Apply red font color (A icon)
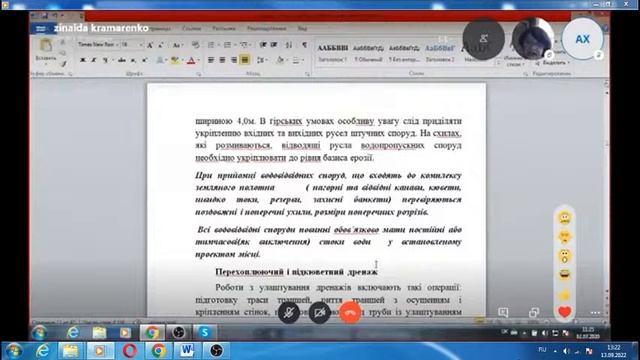 (x=191, y=60)
